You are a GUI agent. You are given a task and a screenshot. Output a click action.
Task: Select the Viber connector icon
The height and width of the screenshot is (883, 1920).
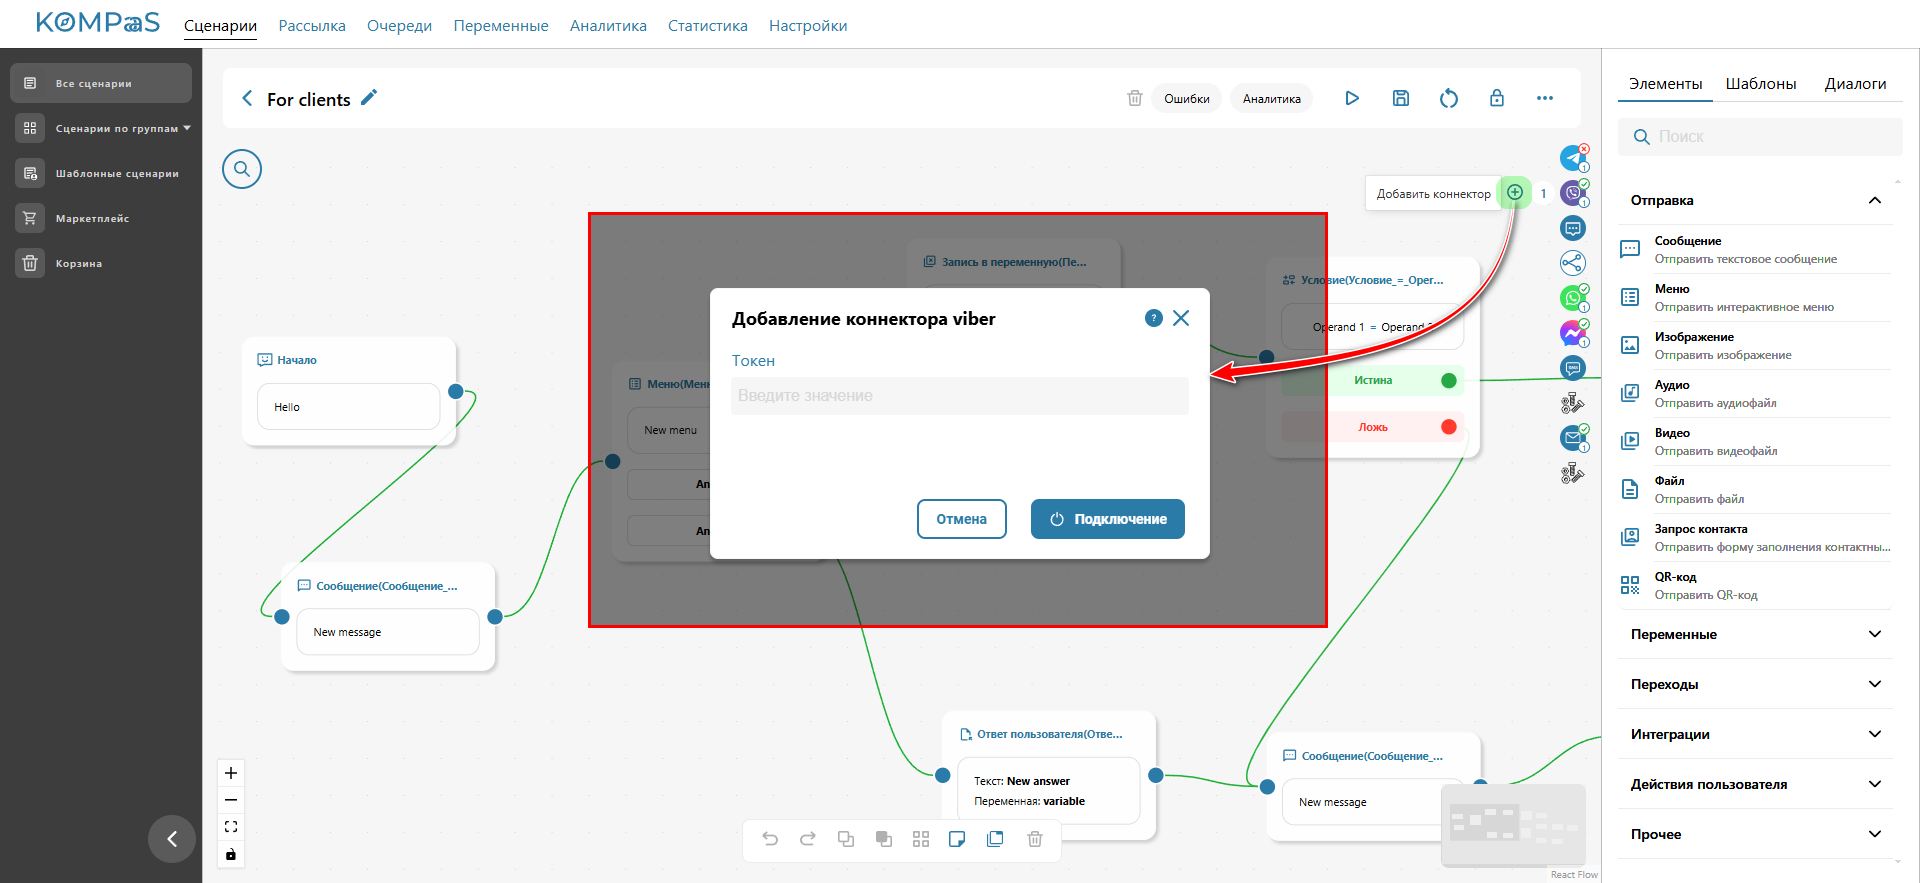1573,193
